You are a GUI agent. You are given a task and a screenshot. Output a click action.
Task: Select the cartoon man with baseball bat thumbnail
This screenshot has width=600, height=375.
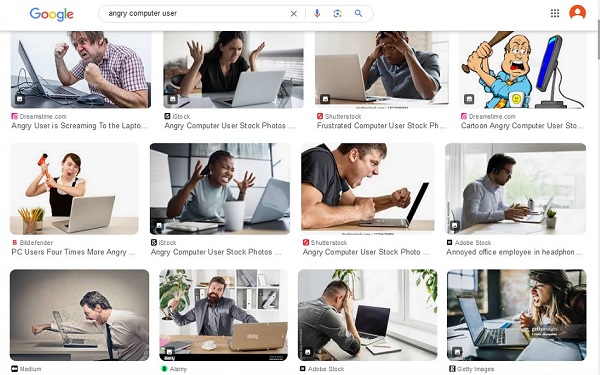point(522,70)
